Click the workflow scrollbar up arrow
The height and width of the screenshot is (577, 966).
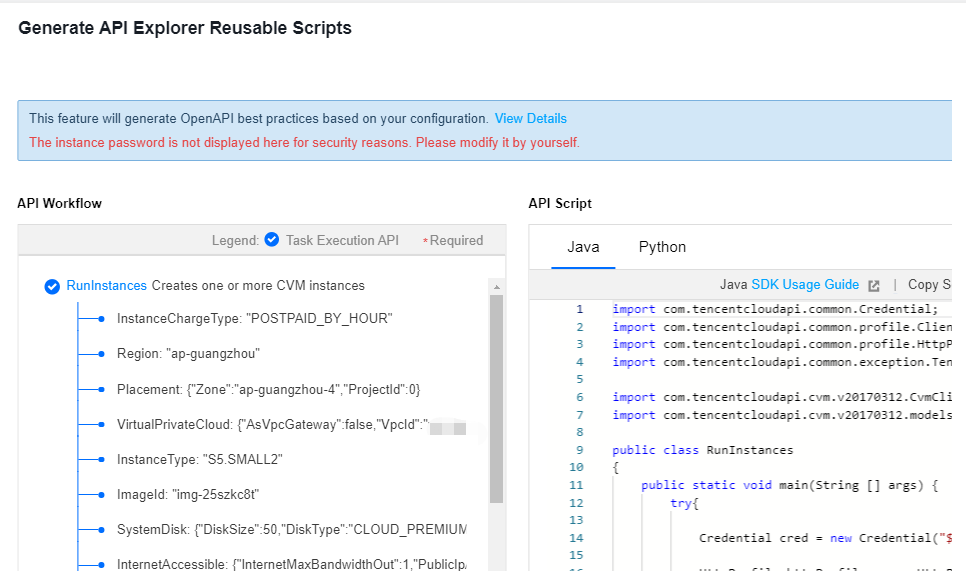pos(496,286)
